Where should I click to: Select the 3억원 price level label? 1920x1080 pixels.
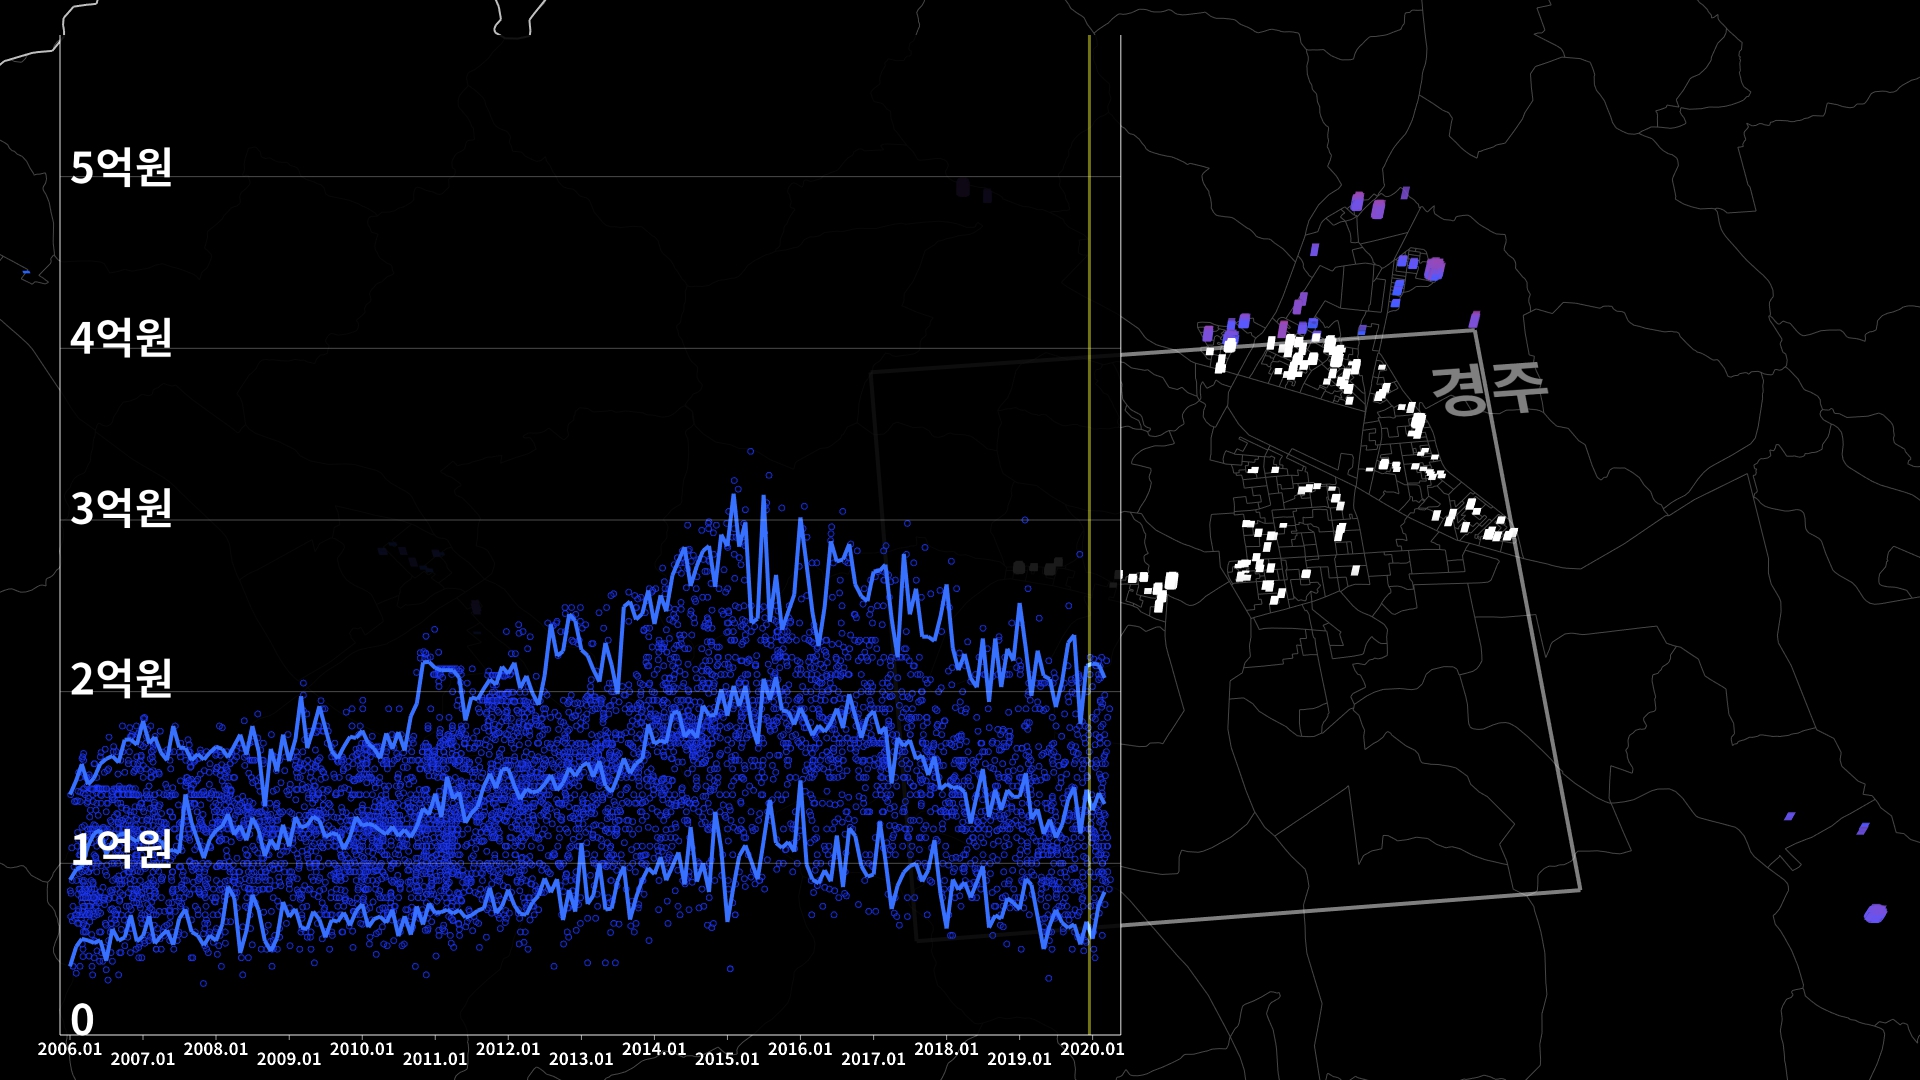[121, 509]
